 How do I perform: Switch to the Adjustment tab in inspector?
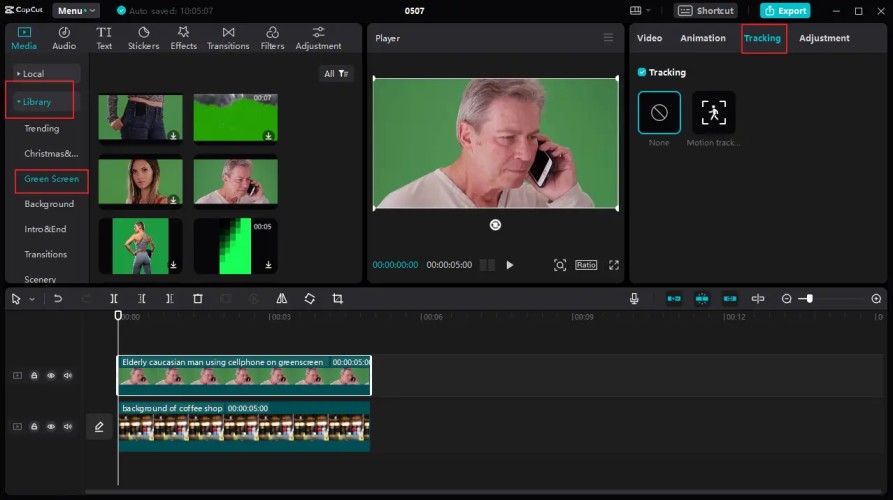[x=824, y=38]
